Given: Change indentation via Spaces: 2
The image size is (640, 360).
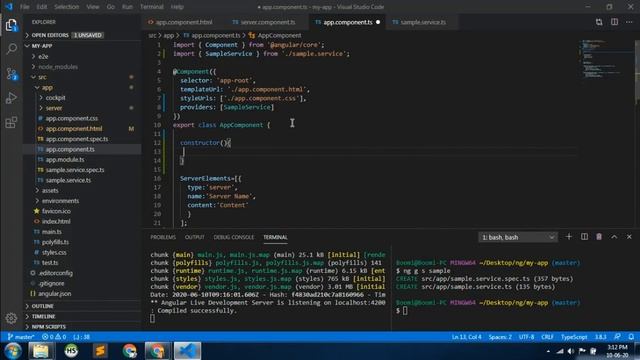Looking at the screenshot, I should click(500, 337).
